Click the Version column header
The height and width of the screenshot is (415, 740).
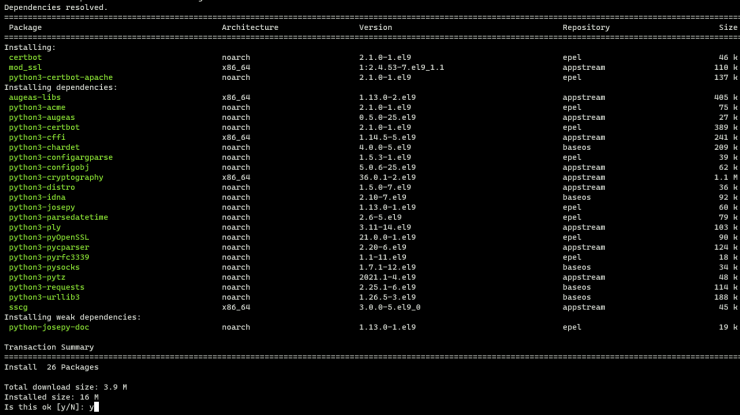click(376, 27)
